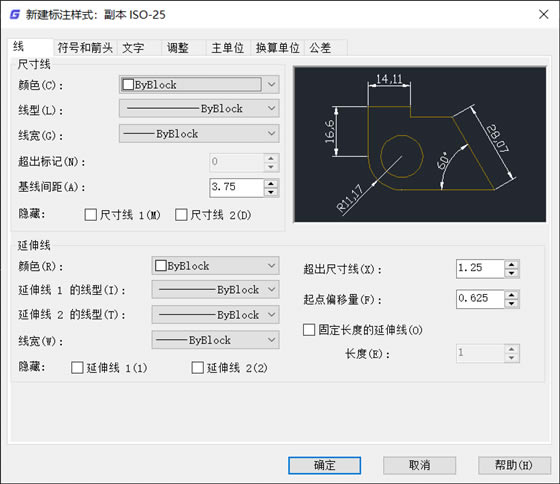Click the 确定 button
This screenshot has height=484, width=560.
(324, 465)
